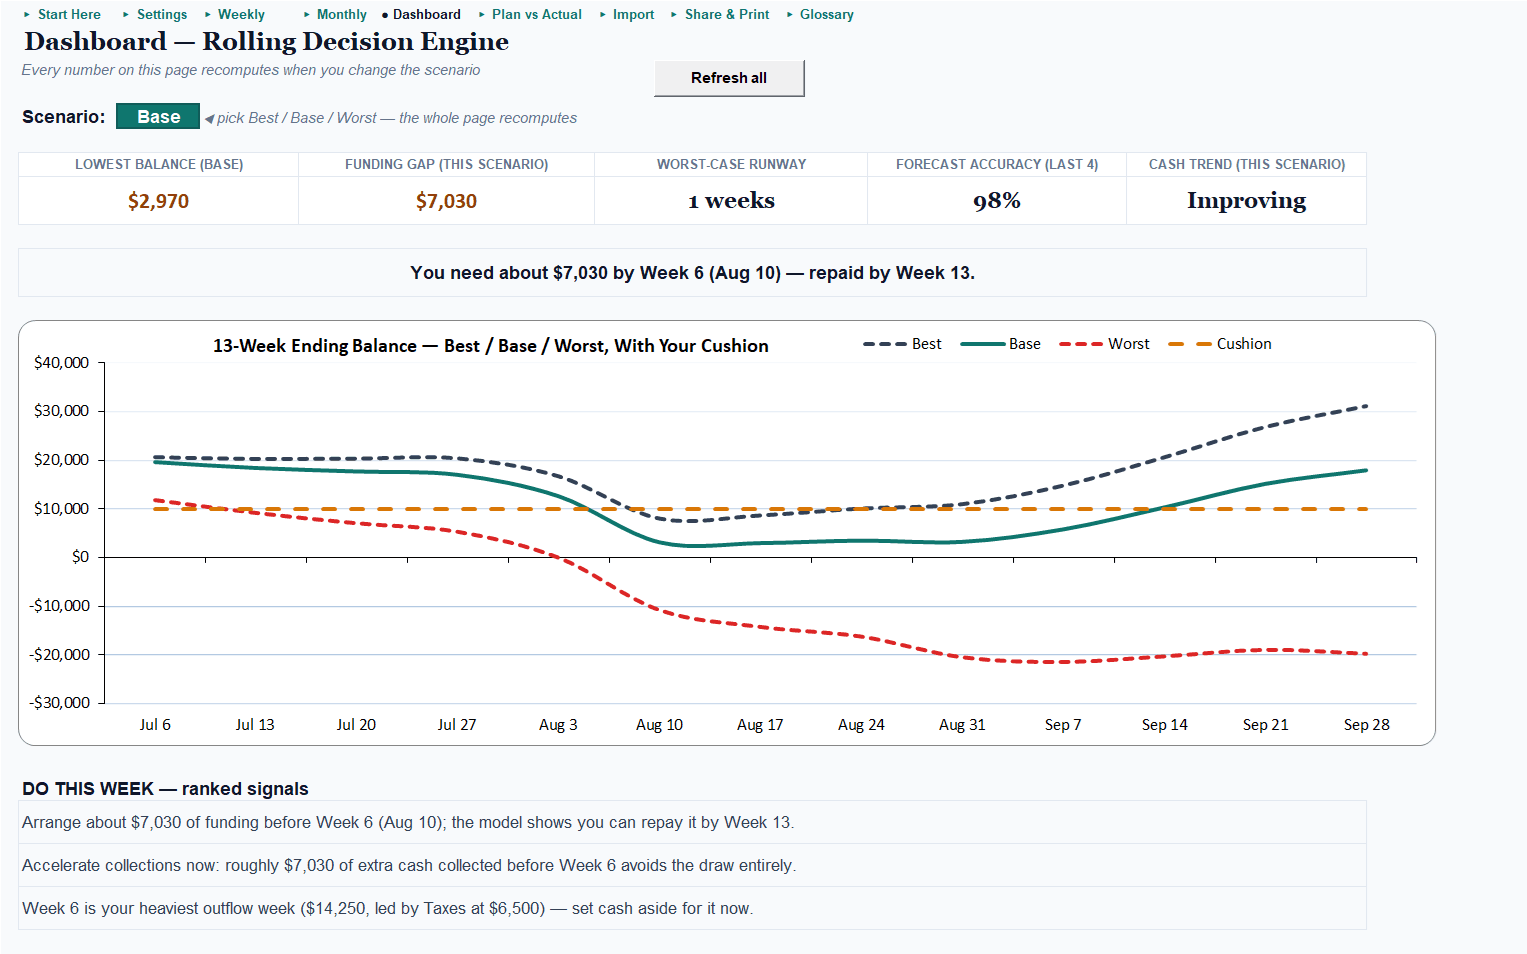Image resolution: width=1527 pixels, height=954 pixels.
Task: Click the chart title 13-Week Ending Balance
Action: pyautogui.click(x=491, y=346)
